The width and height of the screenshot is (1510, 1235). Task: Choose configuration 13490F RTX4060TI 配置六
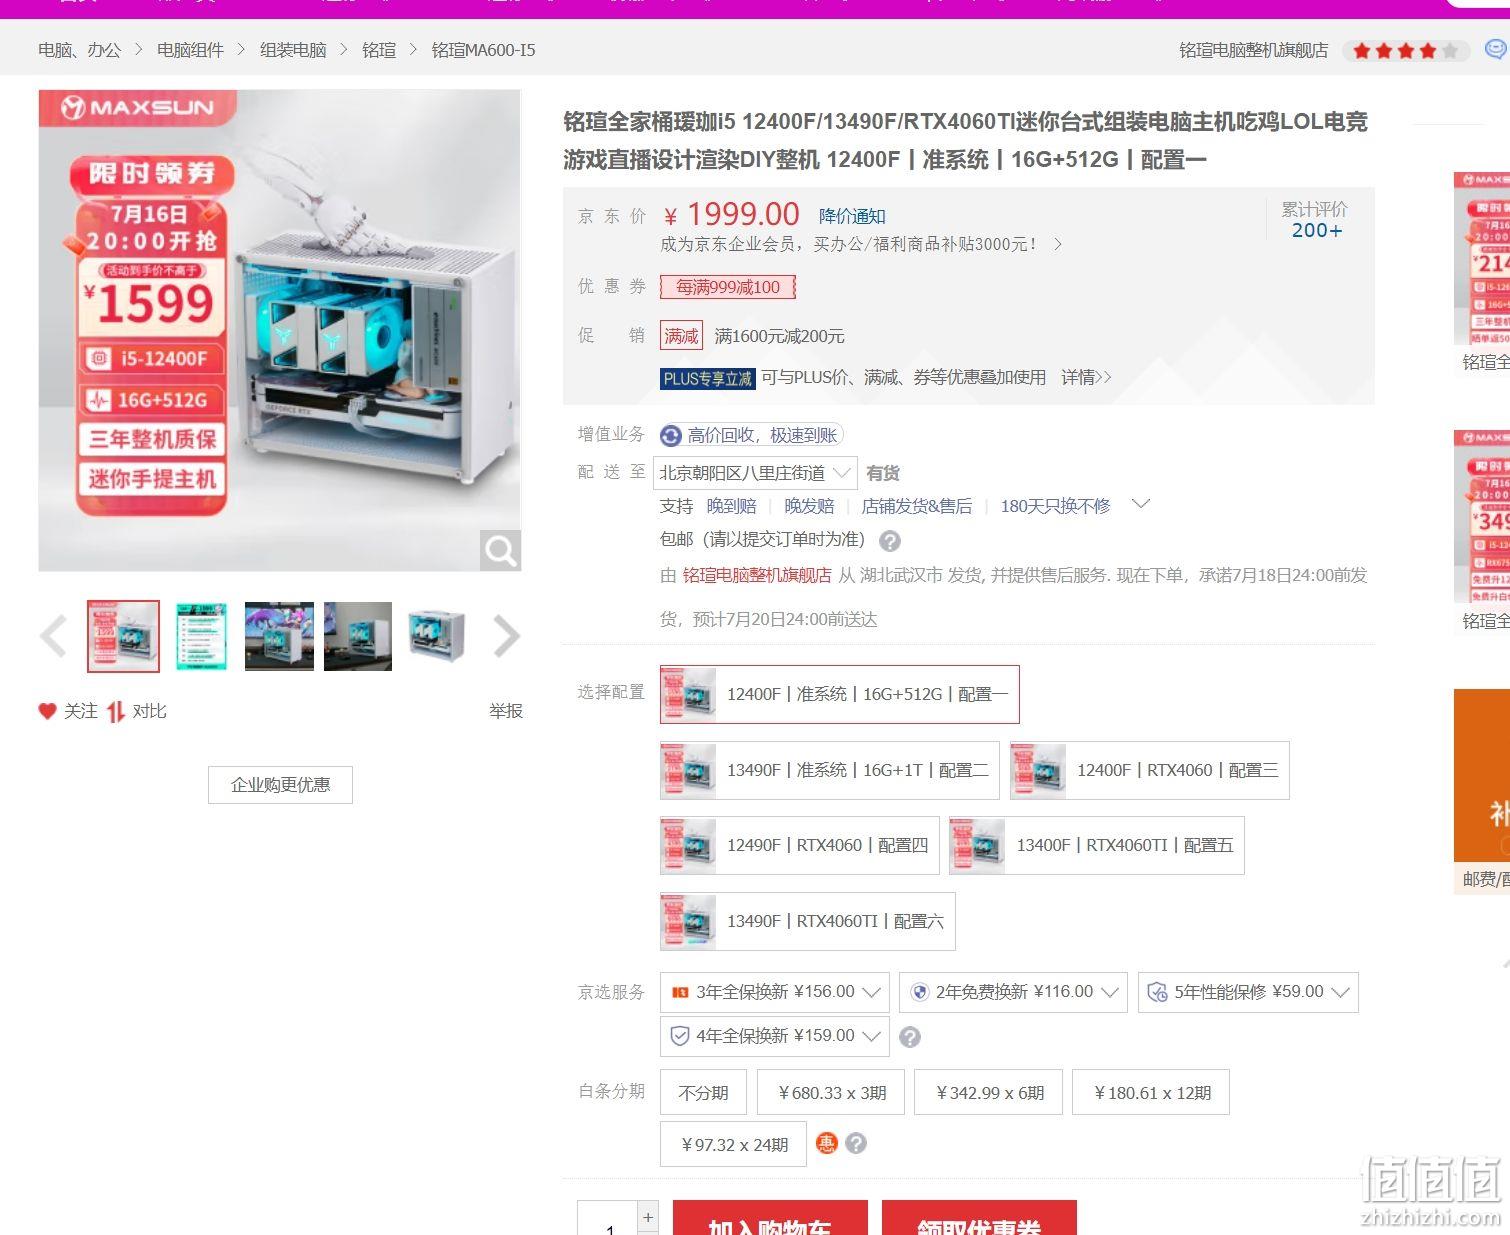coord(808,921)
